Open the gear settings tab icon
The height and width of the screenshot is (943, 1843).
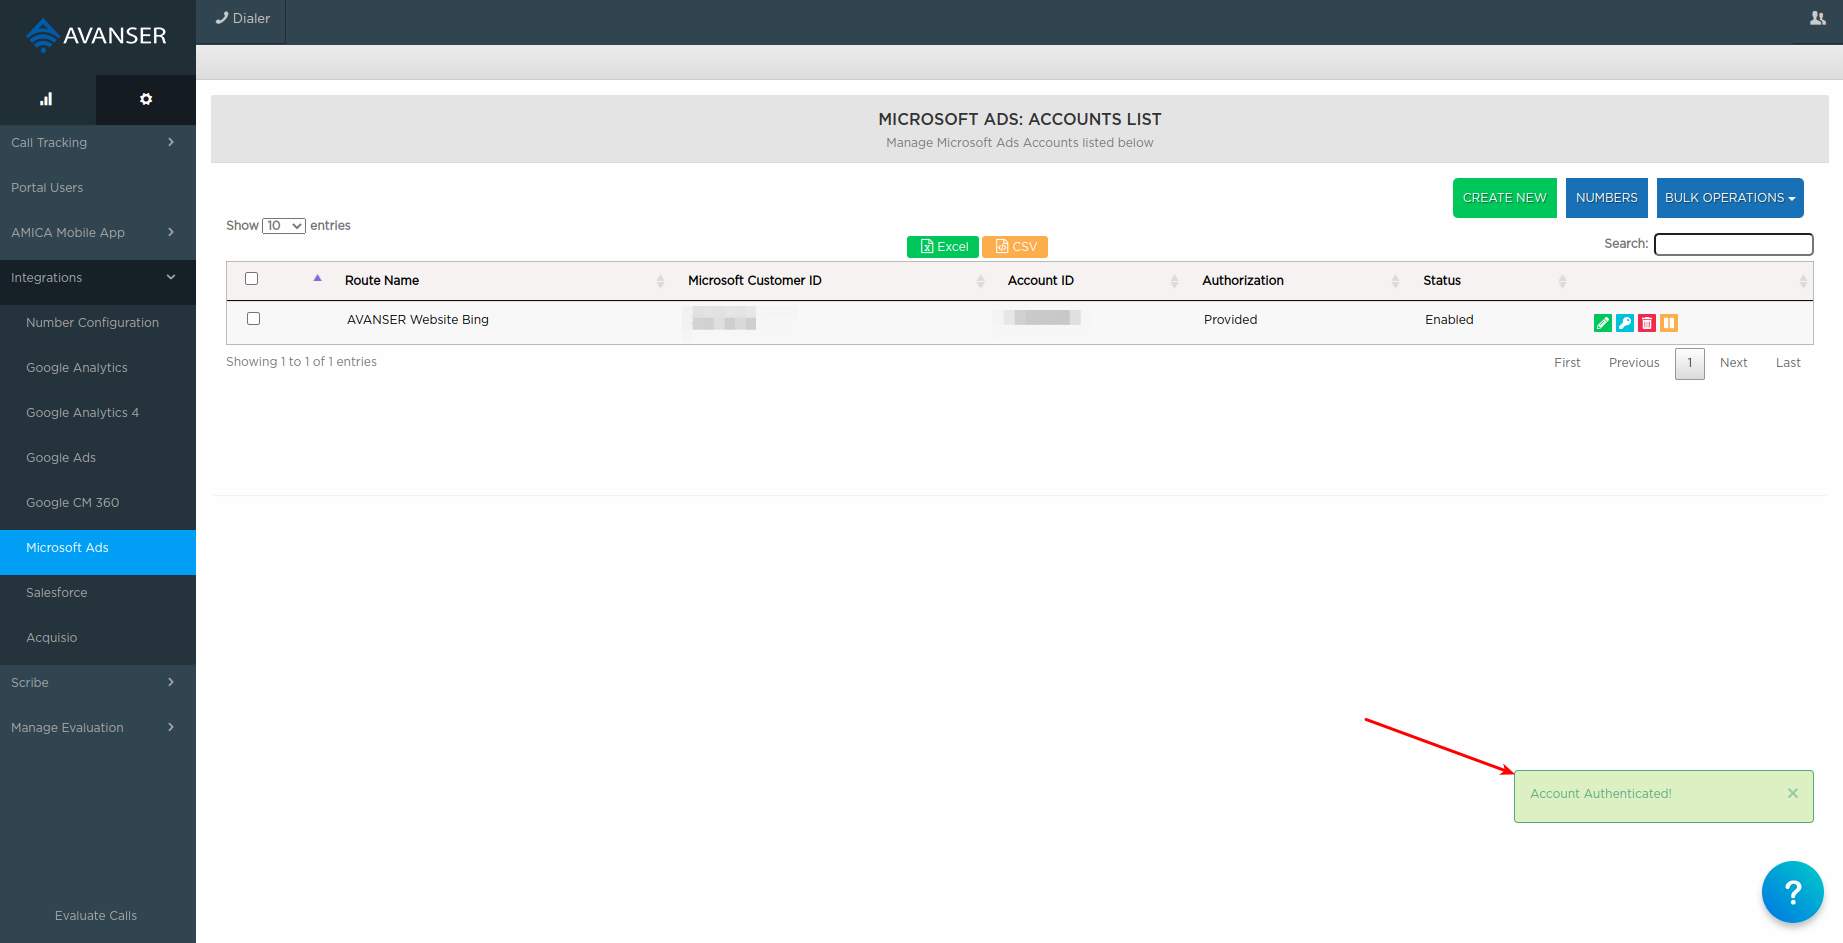[146, 99]
